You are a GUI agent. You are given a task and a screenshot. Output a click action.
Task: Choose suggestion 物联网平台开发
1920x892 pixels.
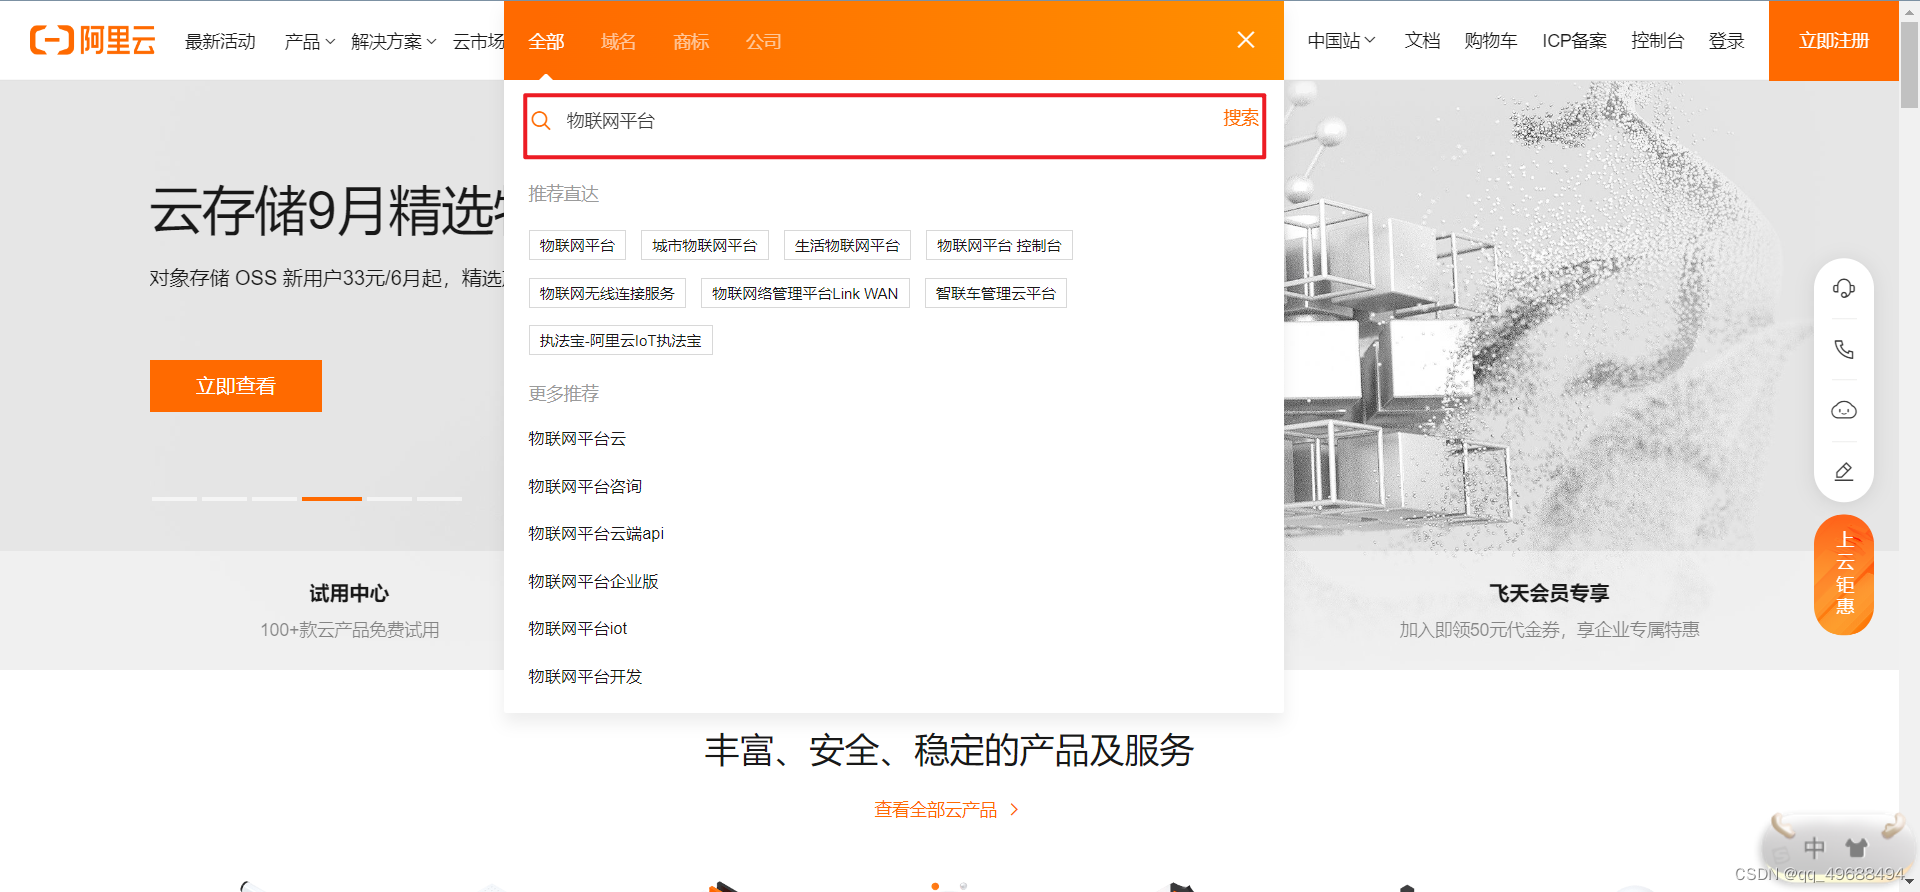click(585, 677)
